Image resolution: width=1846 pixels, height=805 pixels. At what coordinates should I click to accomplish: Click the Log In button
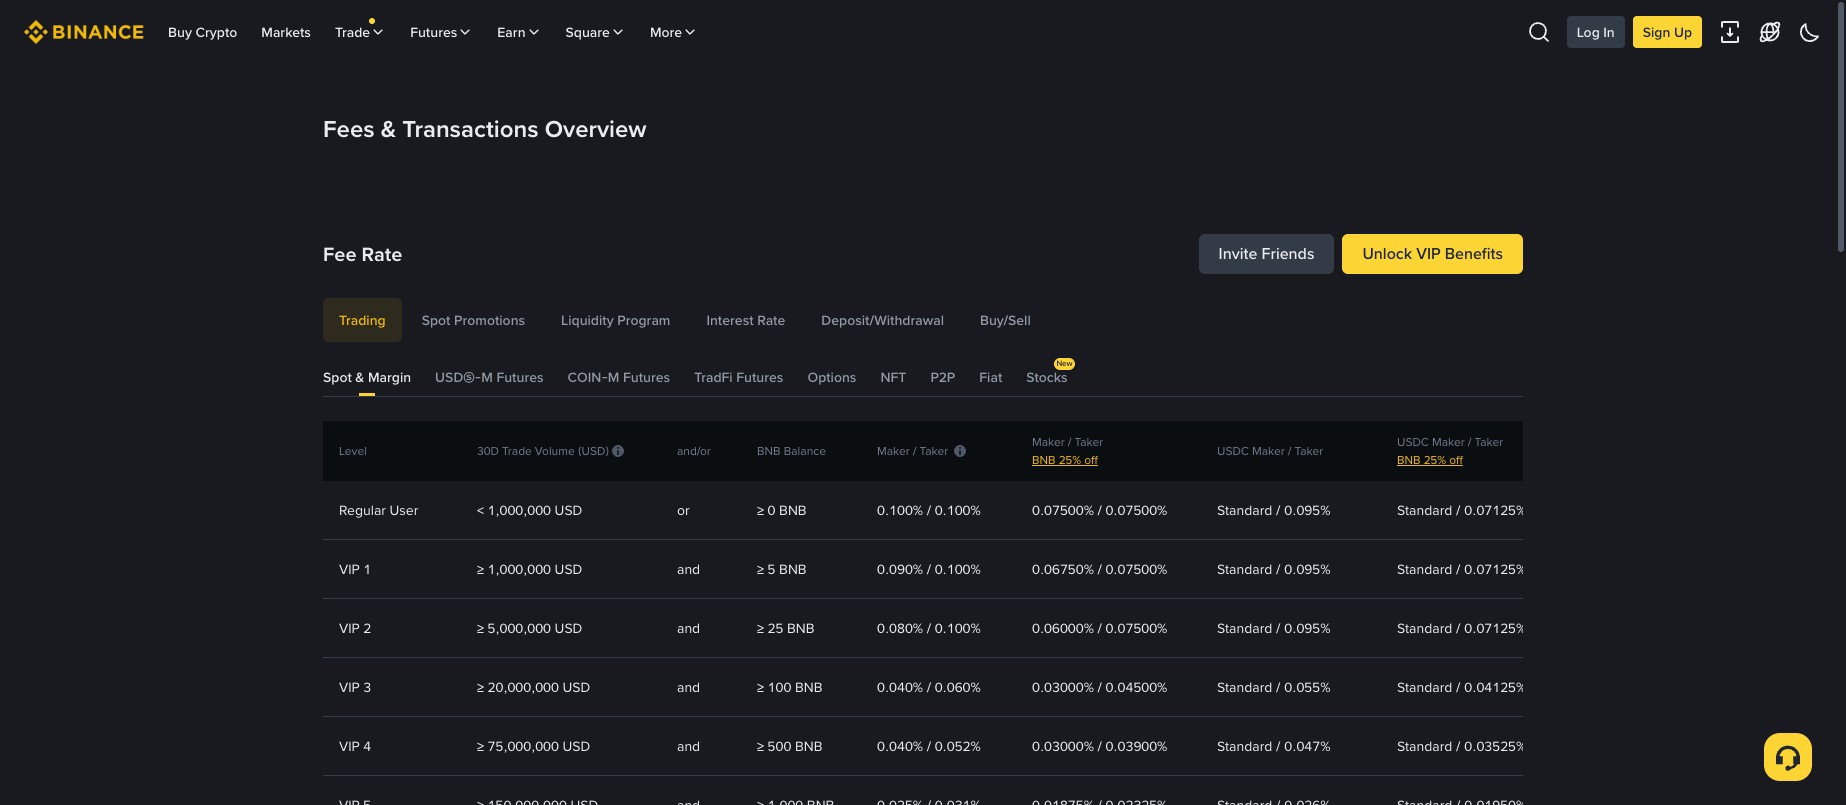point(1595,32)
